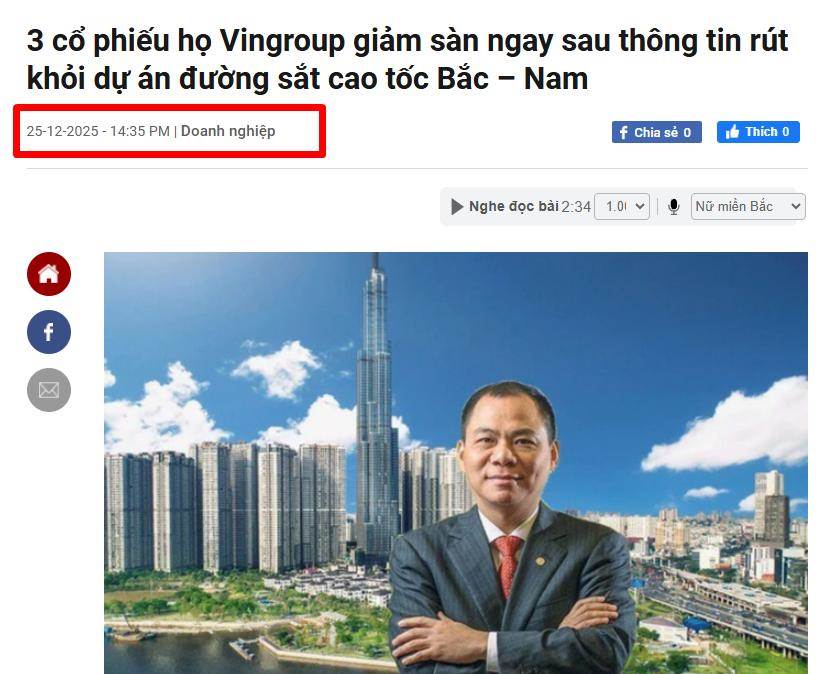Click the Nghe đọc bài label
The width and height of the screenshot is (828, 674).
(x=514, y=207)
